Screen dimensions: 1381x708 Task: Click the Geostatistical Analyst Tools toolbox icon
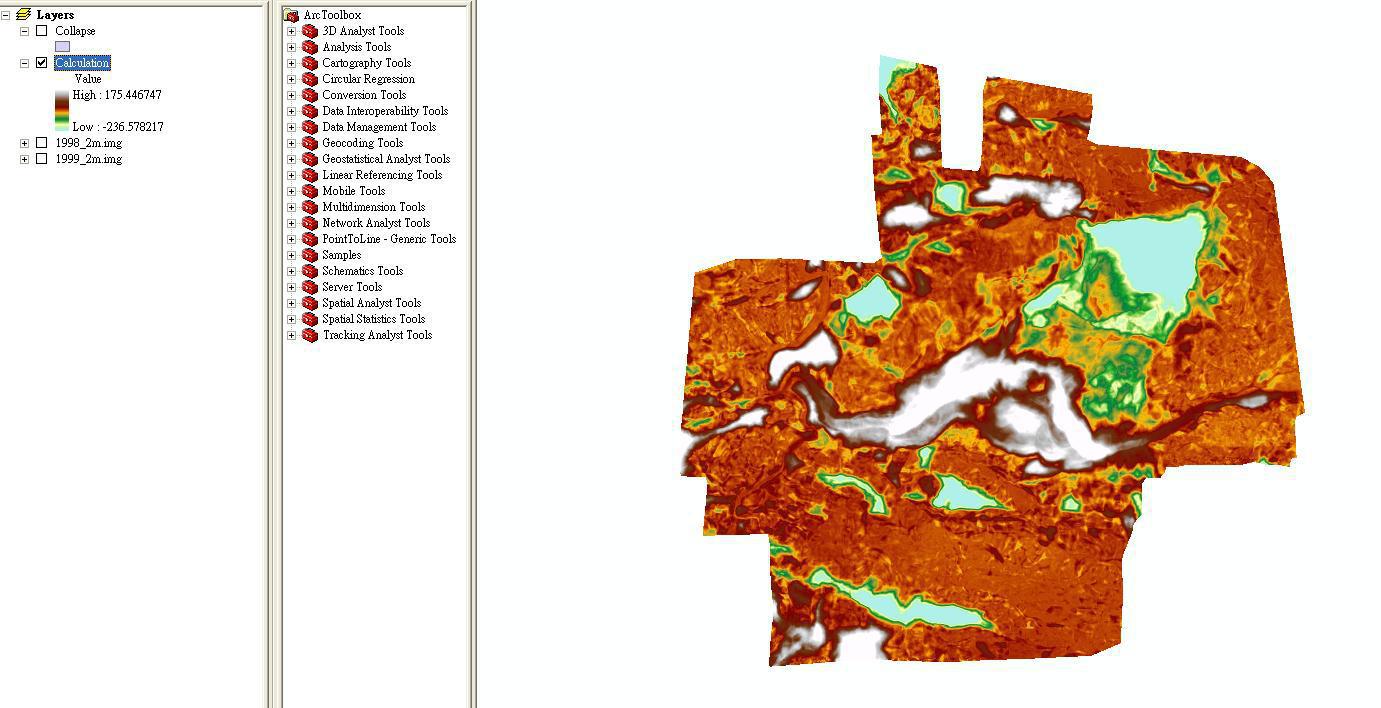(x=310, y=159)
